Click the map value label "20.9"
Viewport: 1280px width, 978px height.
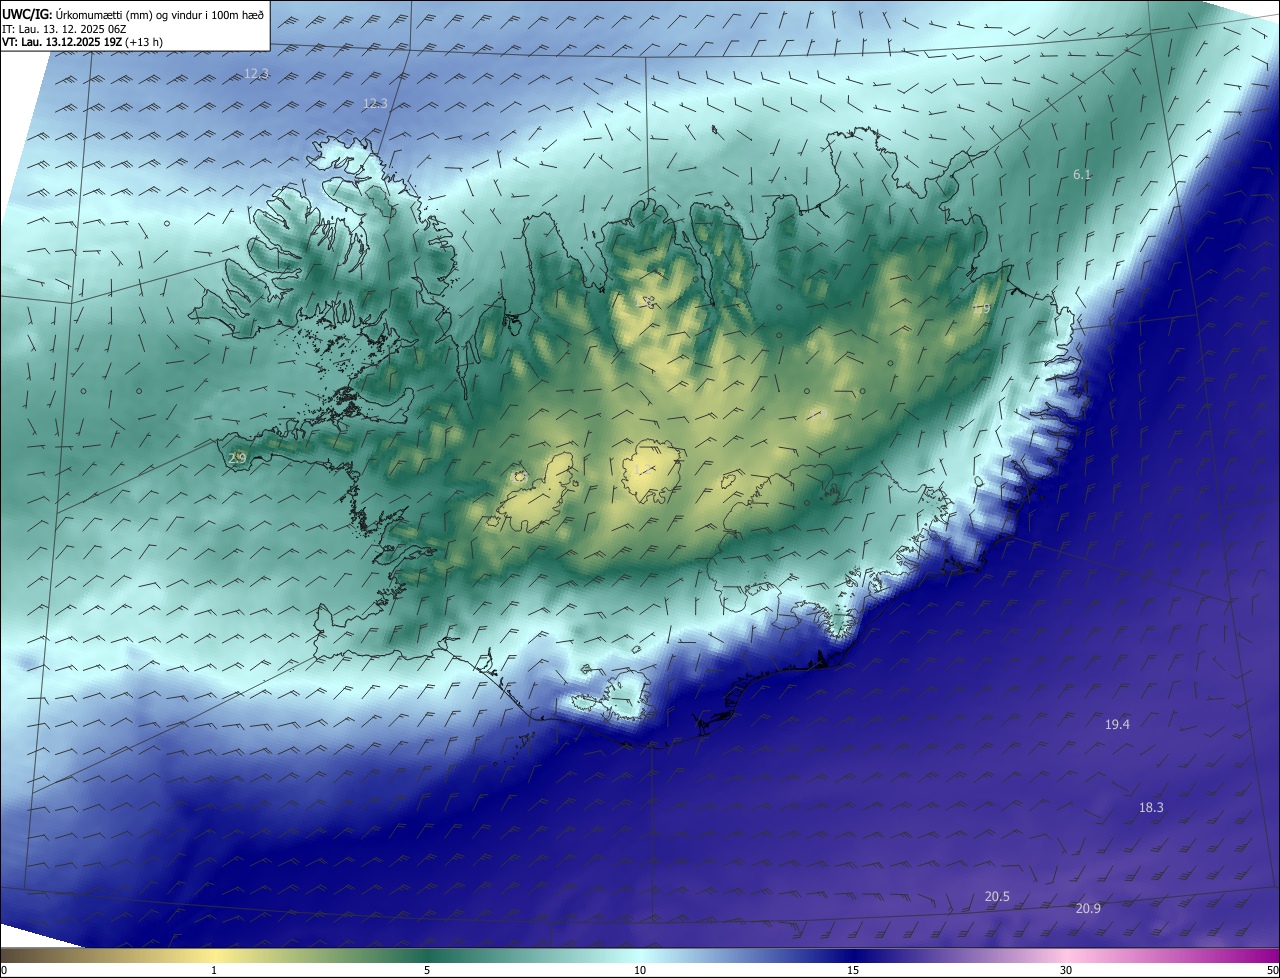point(1088,908)
